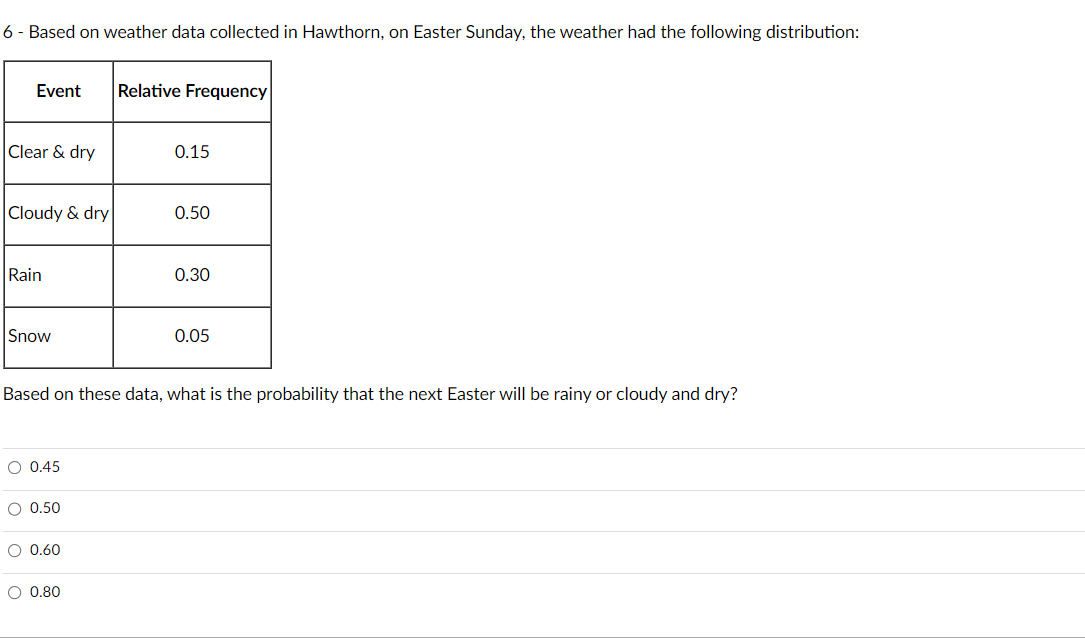Click the 0.45 answer label text
The height and width of the screenshot is (644, 1085).
(x=46, y=467)
